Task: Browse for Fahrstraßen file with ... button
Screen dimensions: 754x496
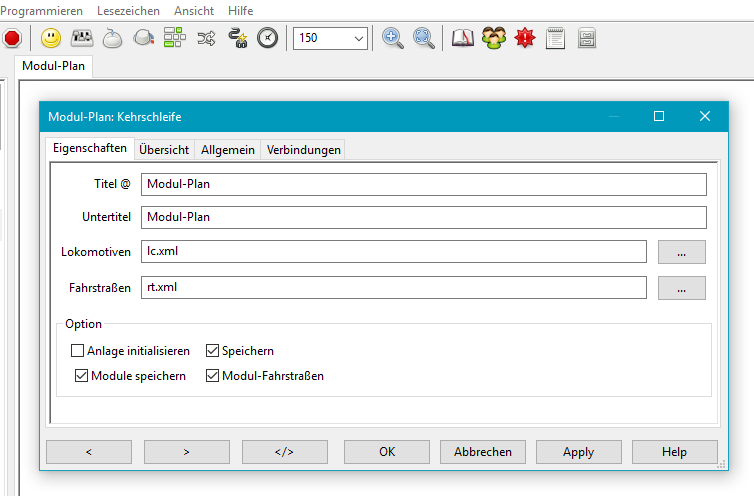Action: tap(681, 288)
